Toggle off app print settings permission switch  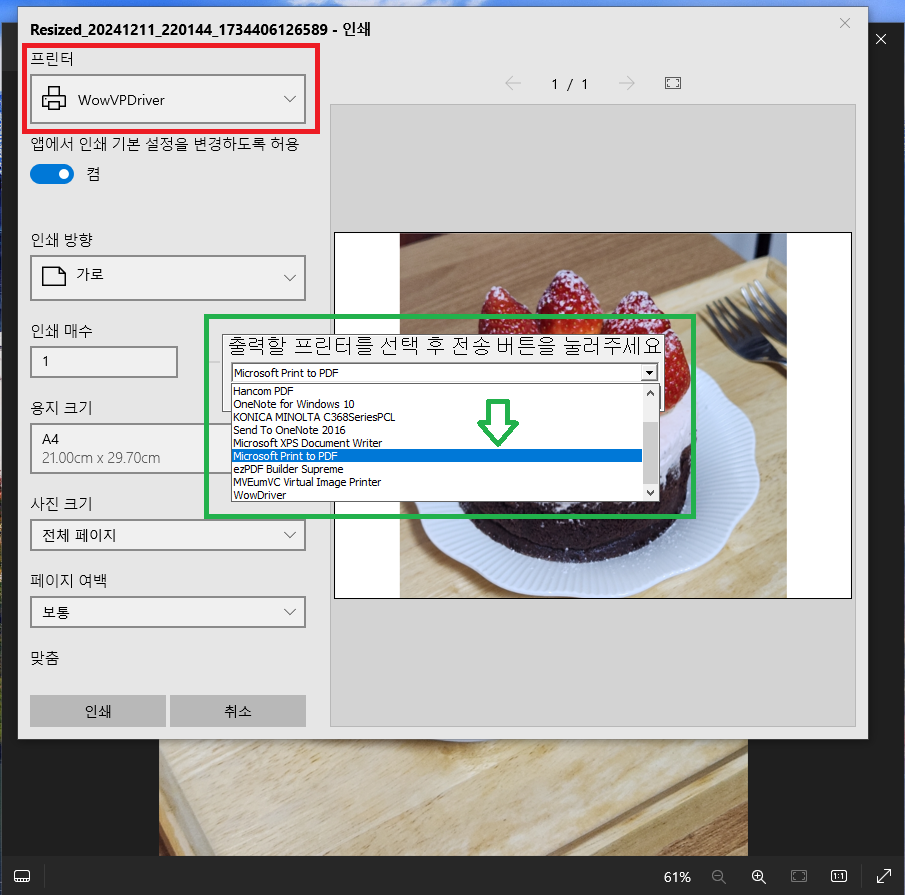coord(52,173)
